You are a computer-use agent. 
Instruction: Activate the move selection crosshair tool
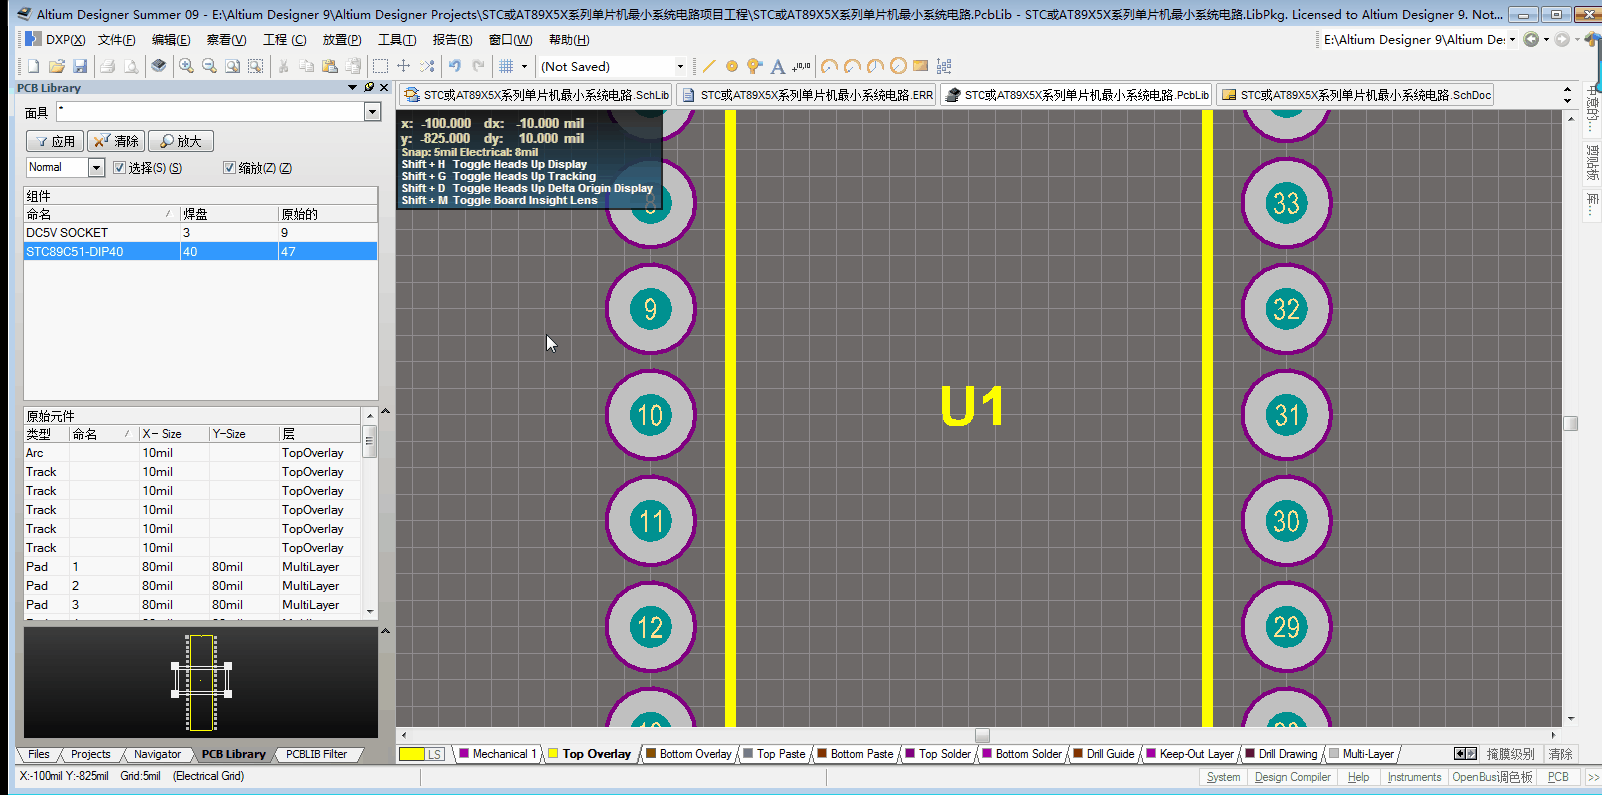tap(404, 66)
